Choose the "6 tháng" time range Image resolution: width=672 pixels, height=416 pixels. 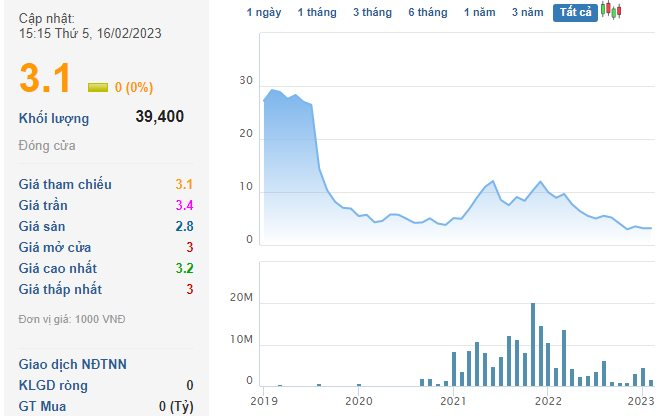[427, 13]
